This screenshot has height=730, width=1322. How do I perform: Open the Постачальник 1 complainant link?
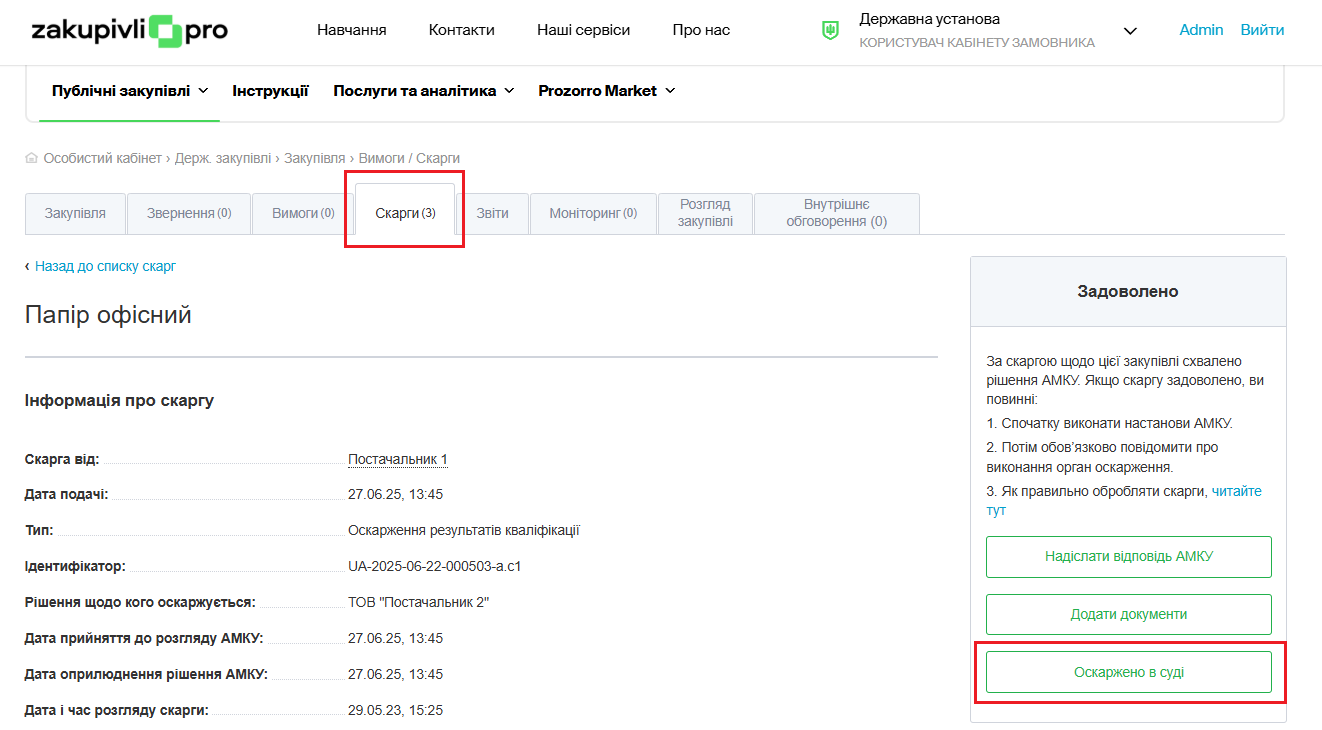pos(397,460)
